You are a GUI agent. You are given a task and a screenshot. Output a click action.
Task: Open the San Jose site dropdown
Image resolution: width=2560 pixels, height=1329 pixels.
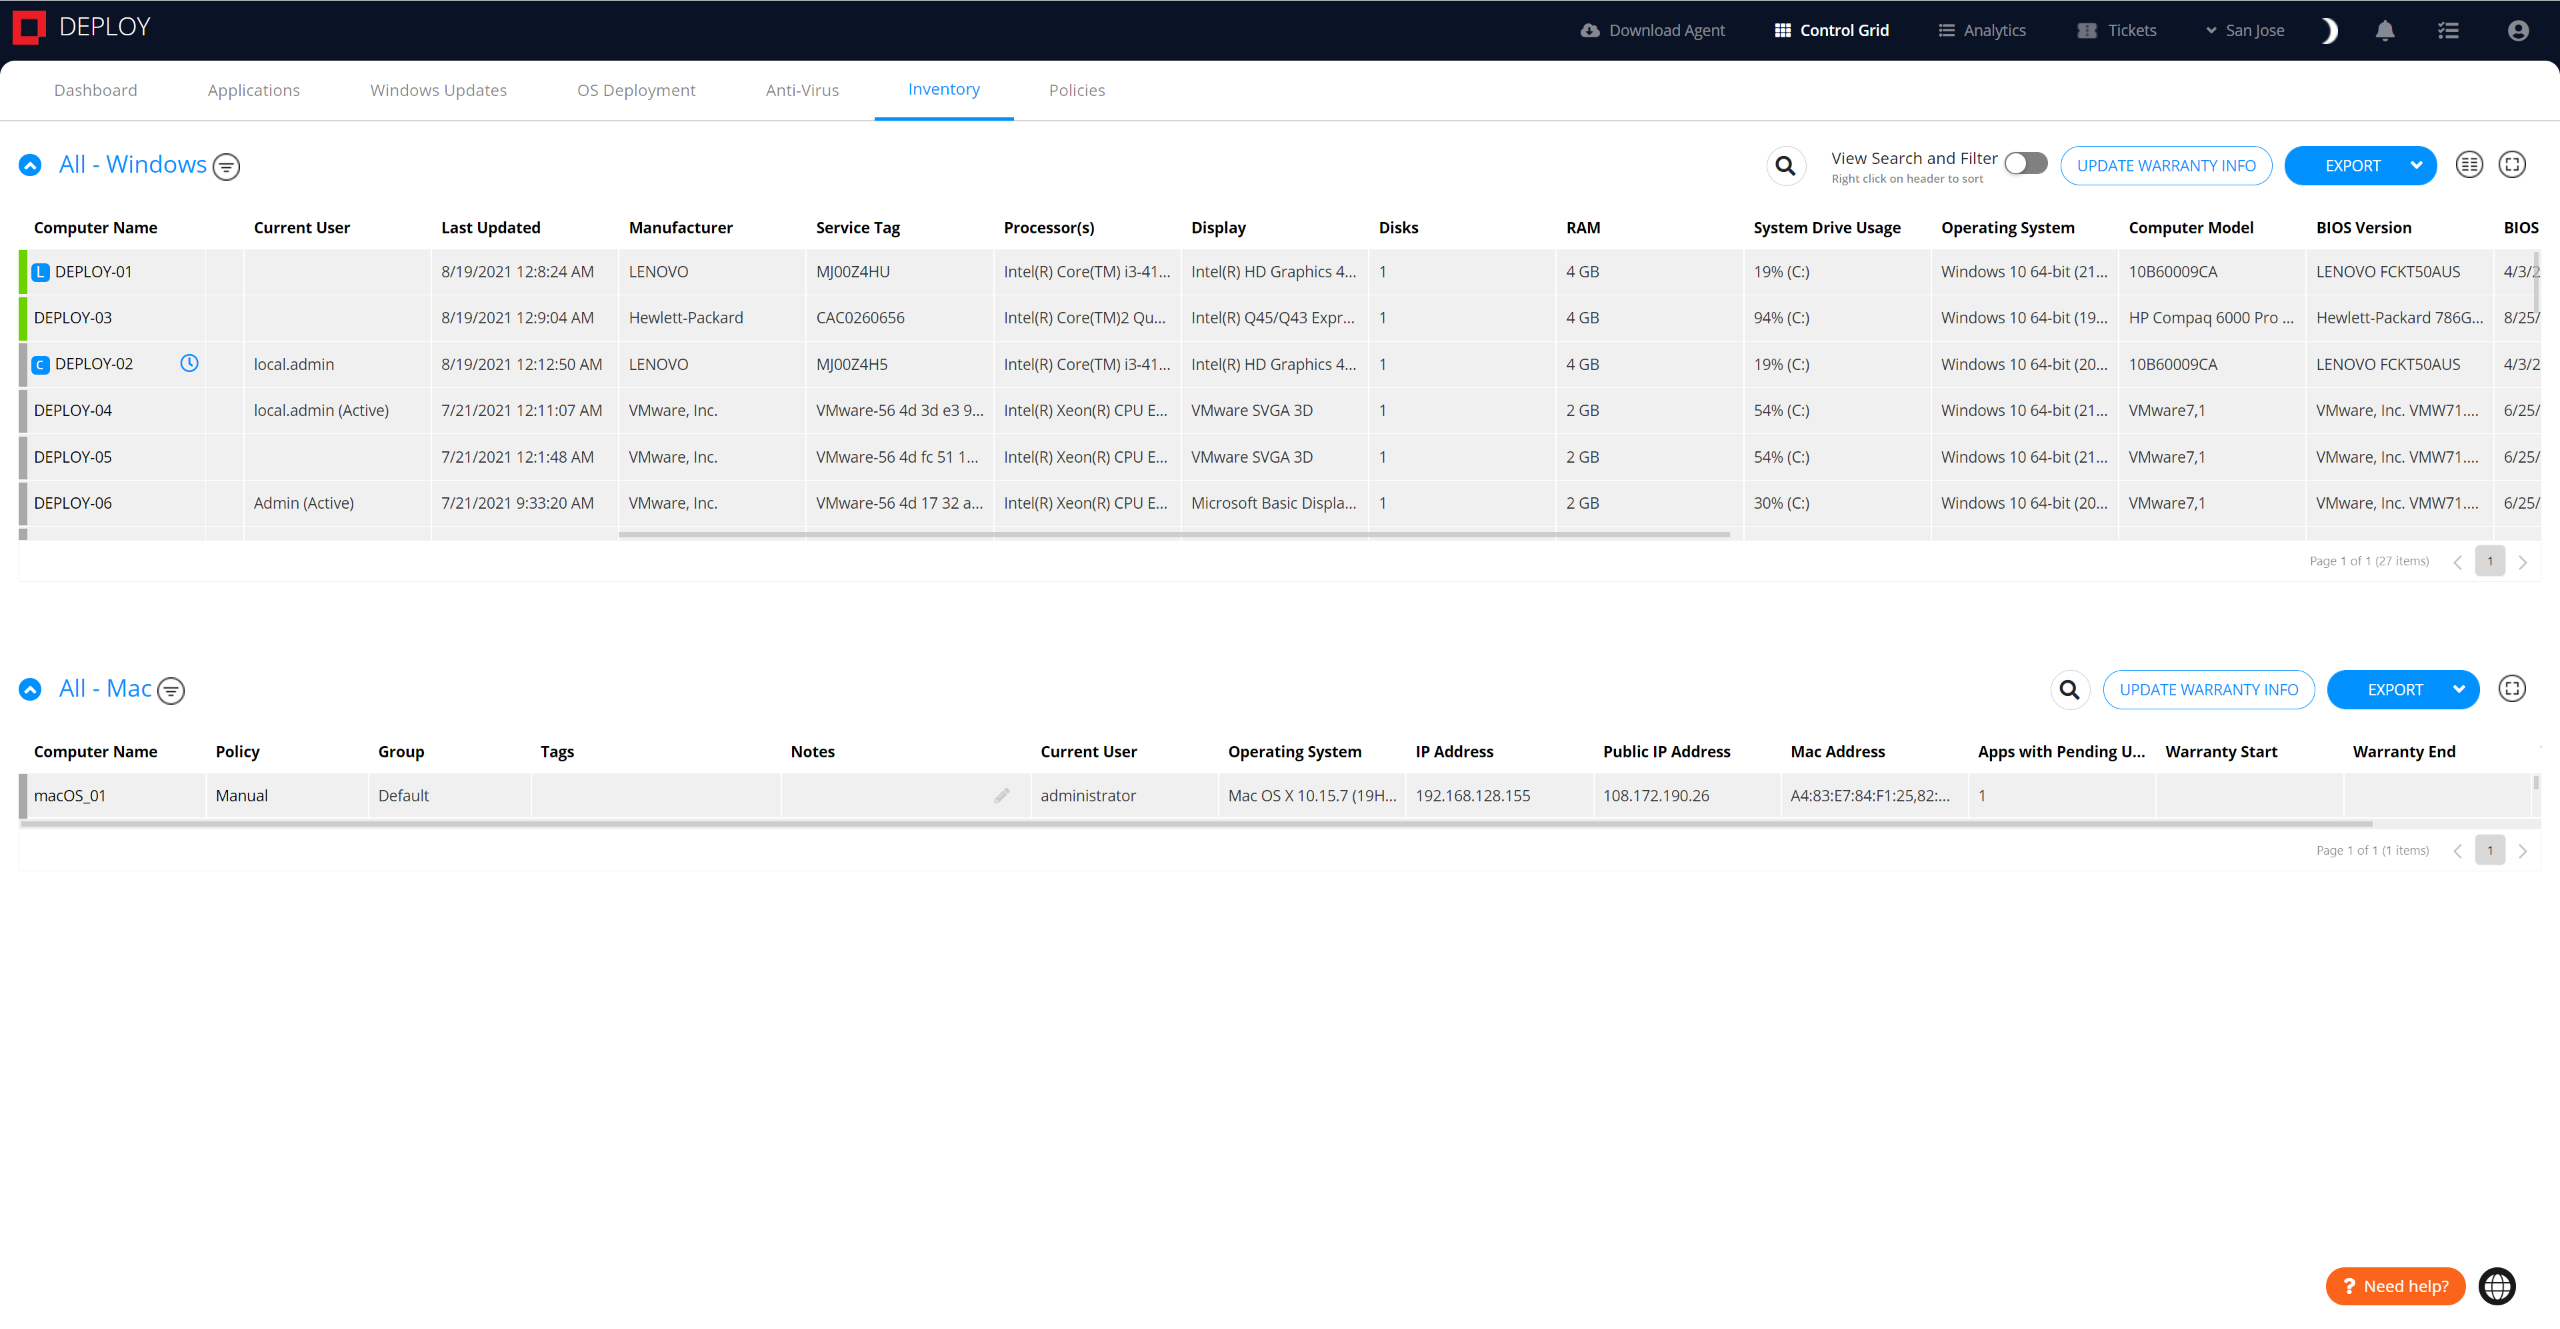point(2245,31)
